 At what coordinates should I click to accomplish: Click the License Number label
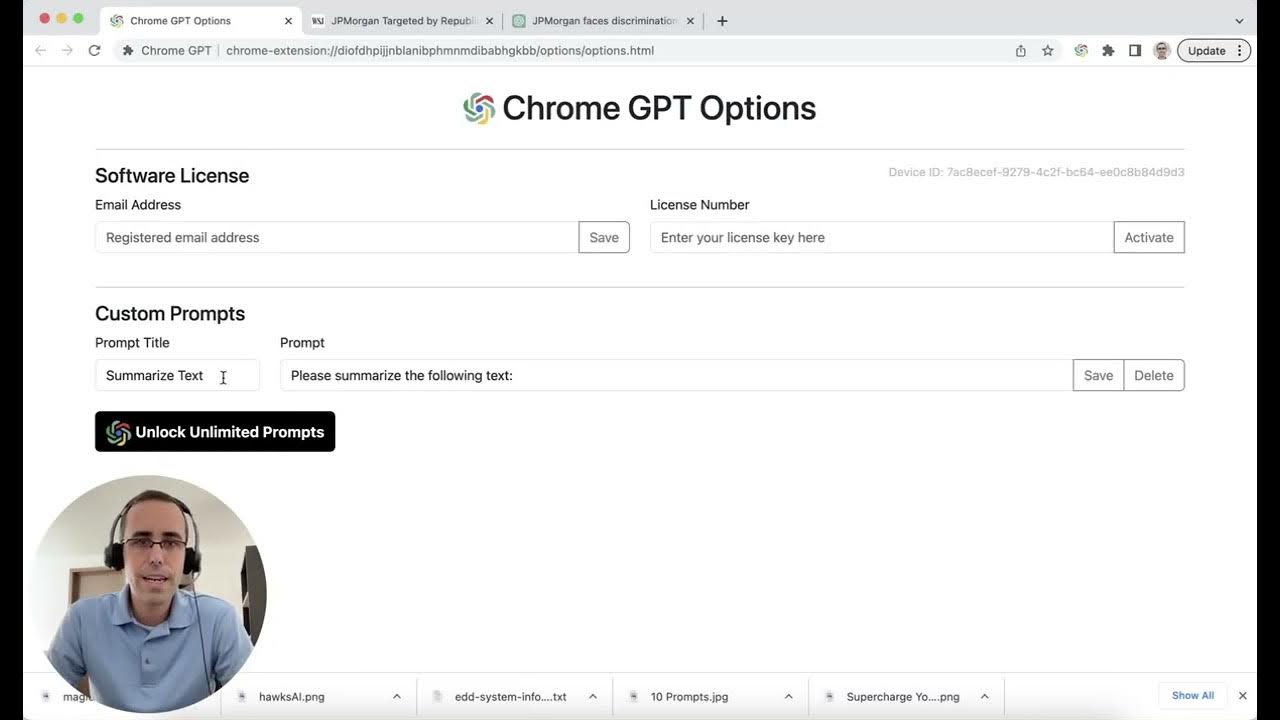click(x=700, y=205)
